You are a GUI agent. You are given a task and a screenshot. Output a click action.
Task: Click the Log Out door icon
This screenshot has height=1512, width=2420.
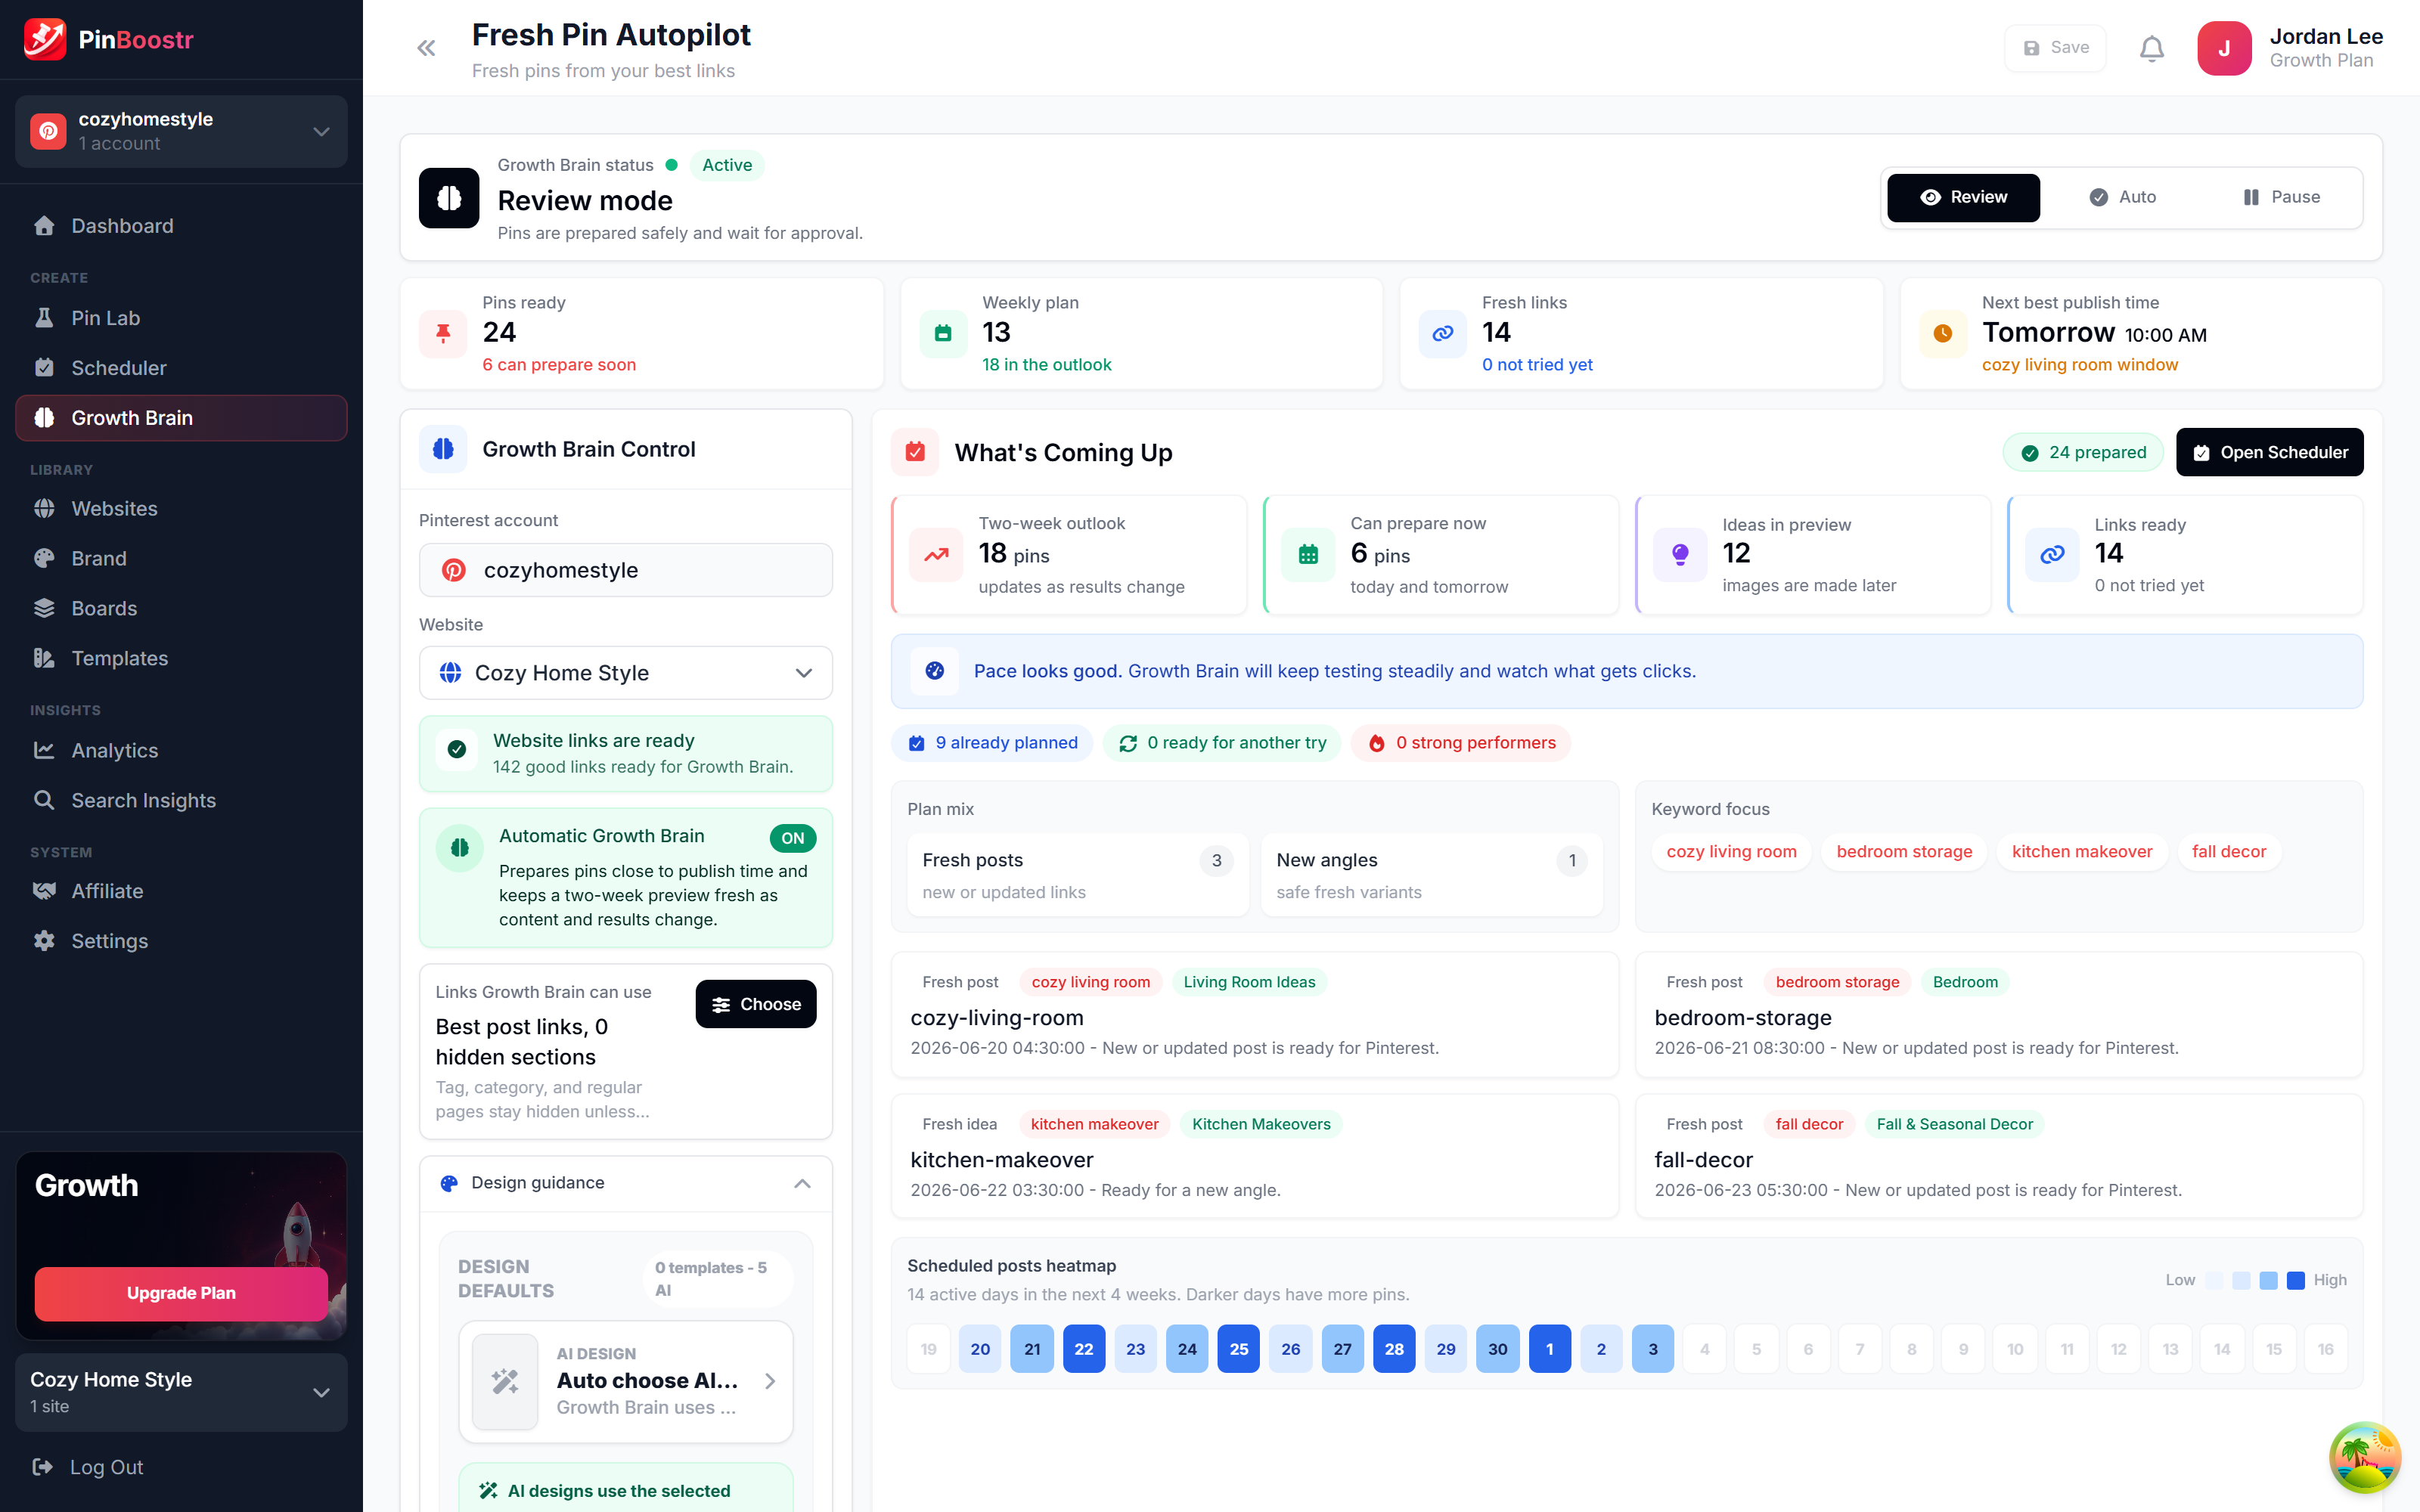pyautogui.click(x=43, y=1467)
